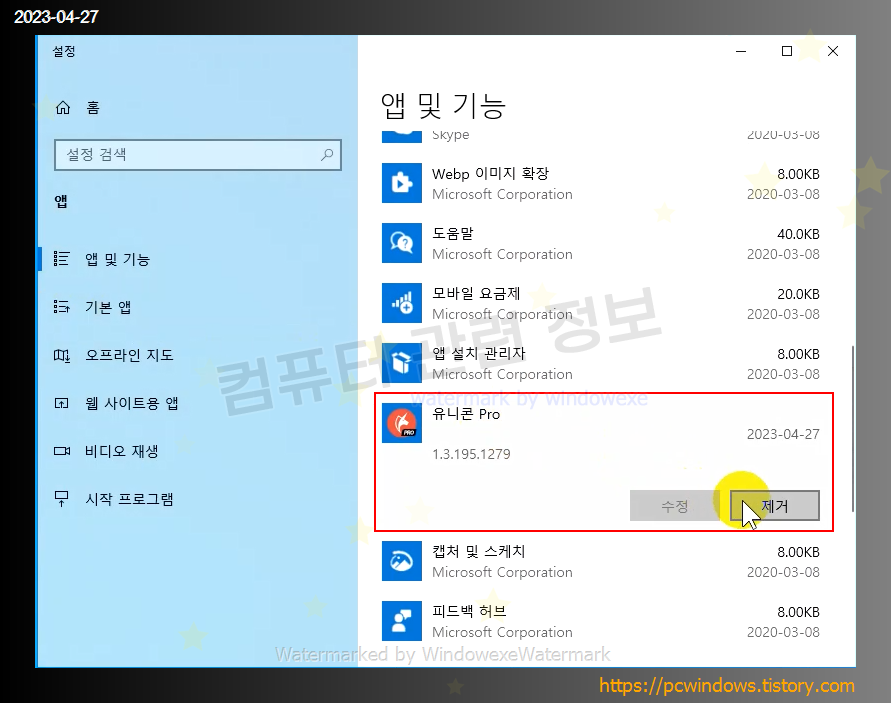This screenshot has height=703, width=891.
Task: Click the 기본 앱 sidebar icon
Action: pos(61,307)
